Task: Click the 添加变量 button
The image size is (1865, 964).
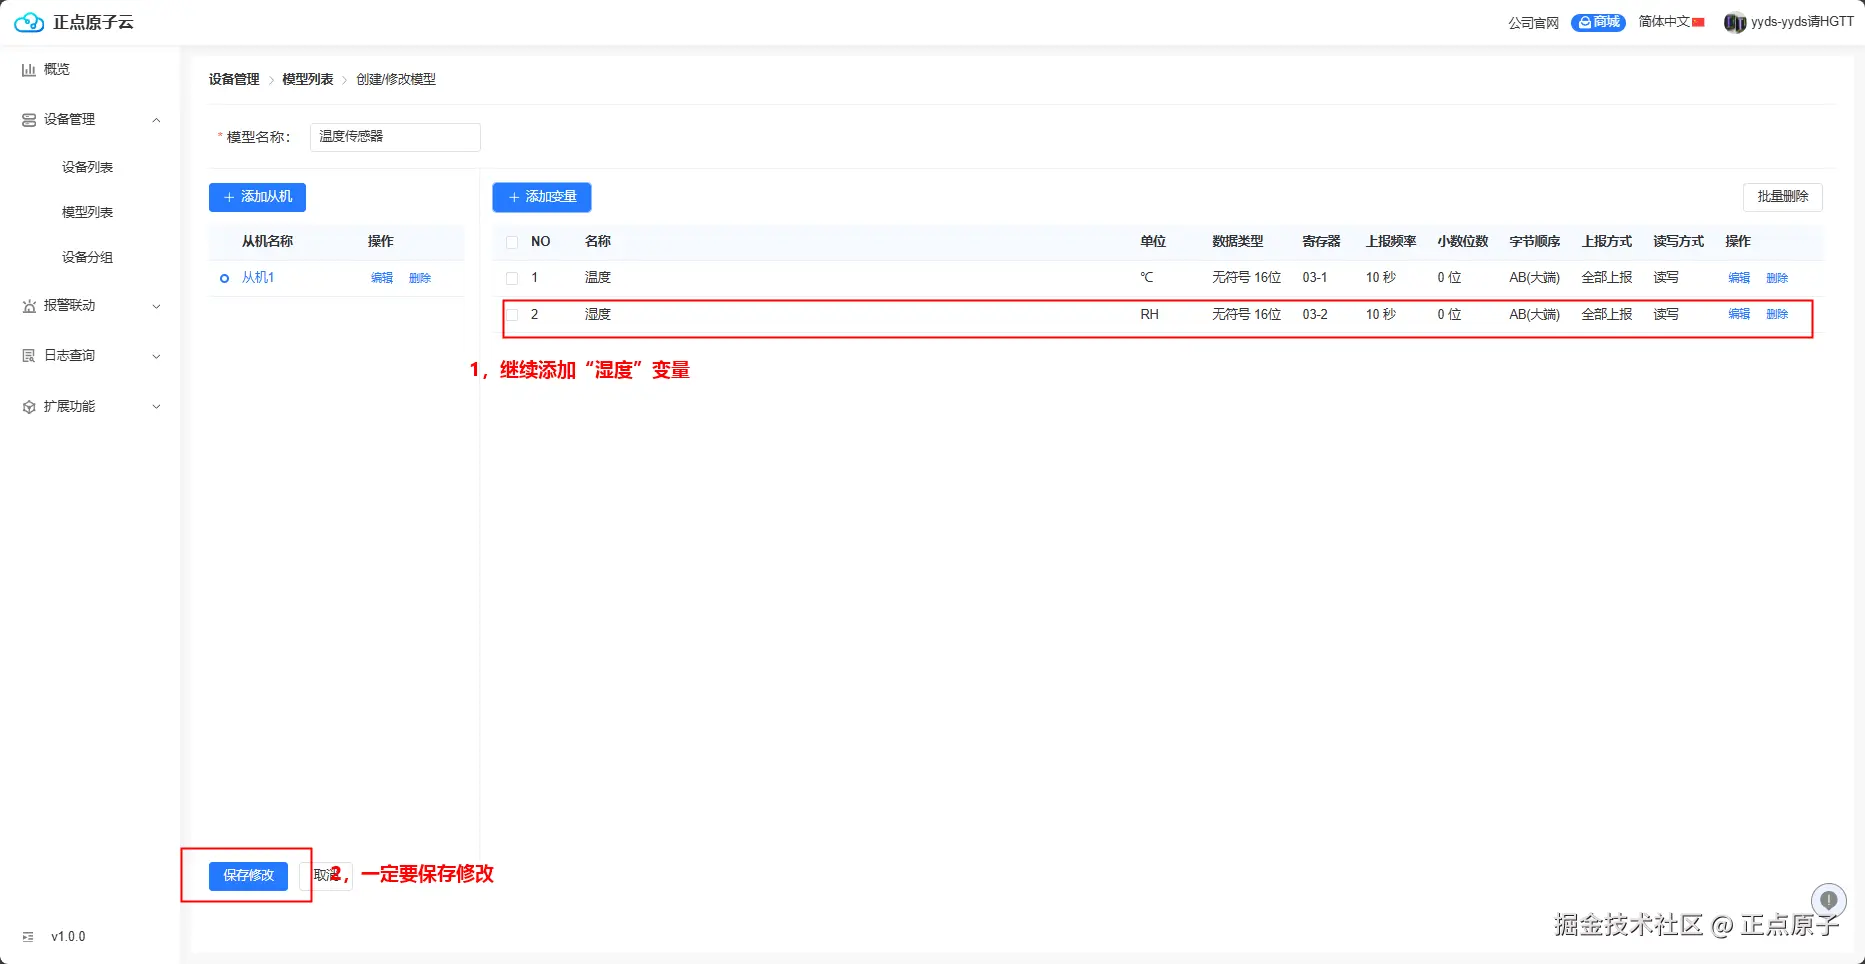Action: click(542, 197)
